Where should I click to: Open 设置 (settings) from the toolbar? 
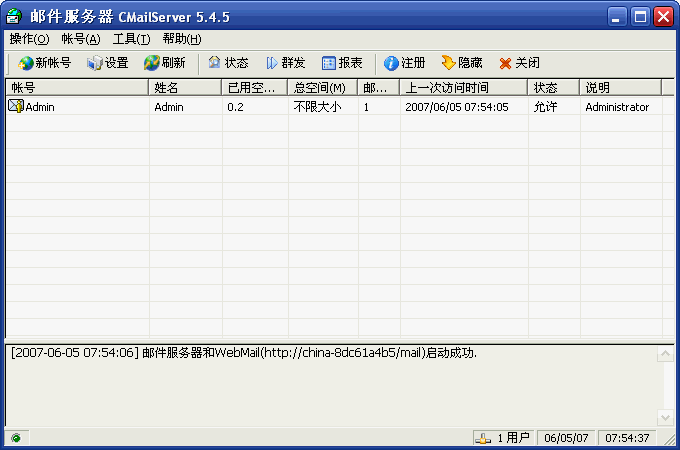click(x=108, y=63)
